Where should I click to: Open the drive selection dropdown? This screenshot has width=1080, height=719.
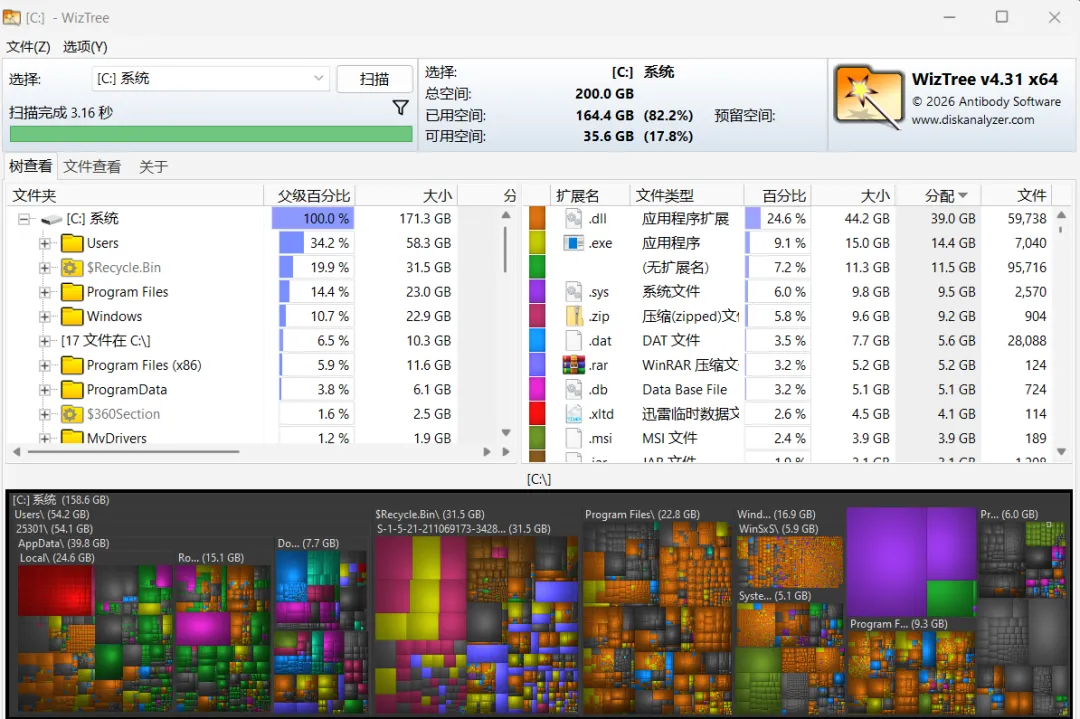pyautogui.click(x=318, y=79)
